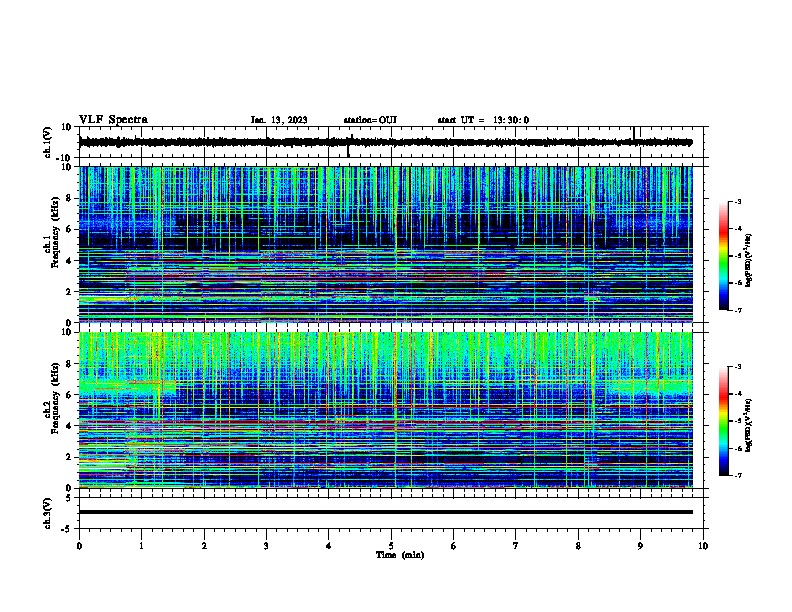The width and height of the screenshot is (792, 612).
Task: Click the ch.3 flat black waveform trace
Action: tap(385, 512)
